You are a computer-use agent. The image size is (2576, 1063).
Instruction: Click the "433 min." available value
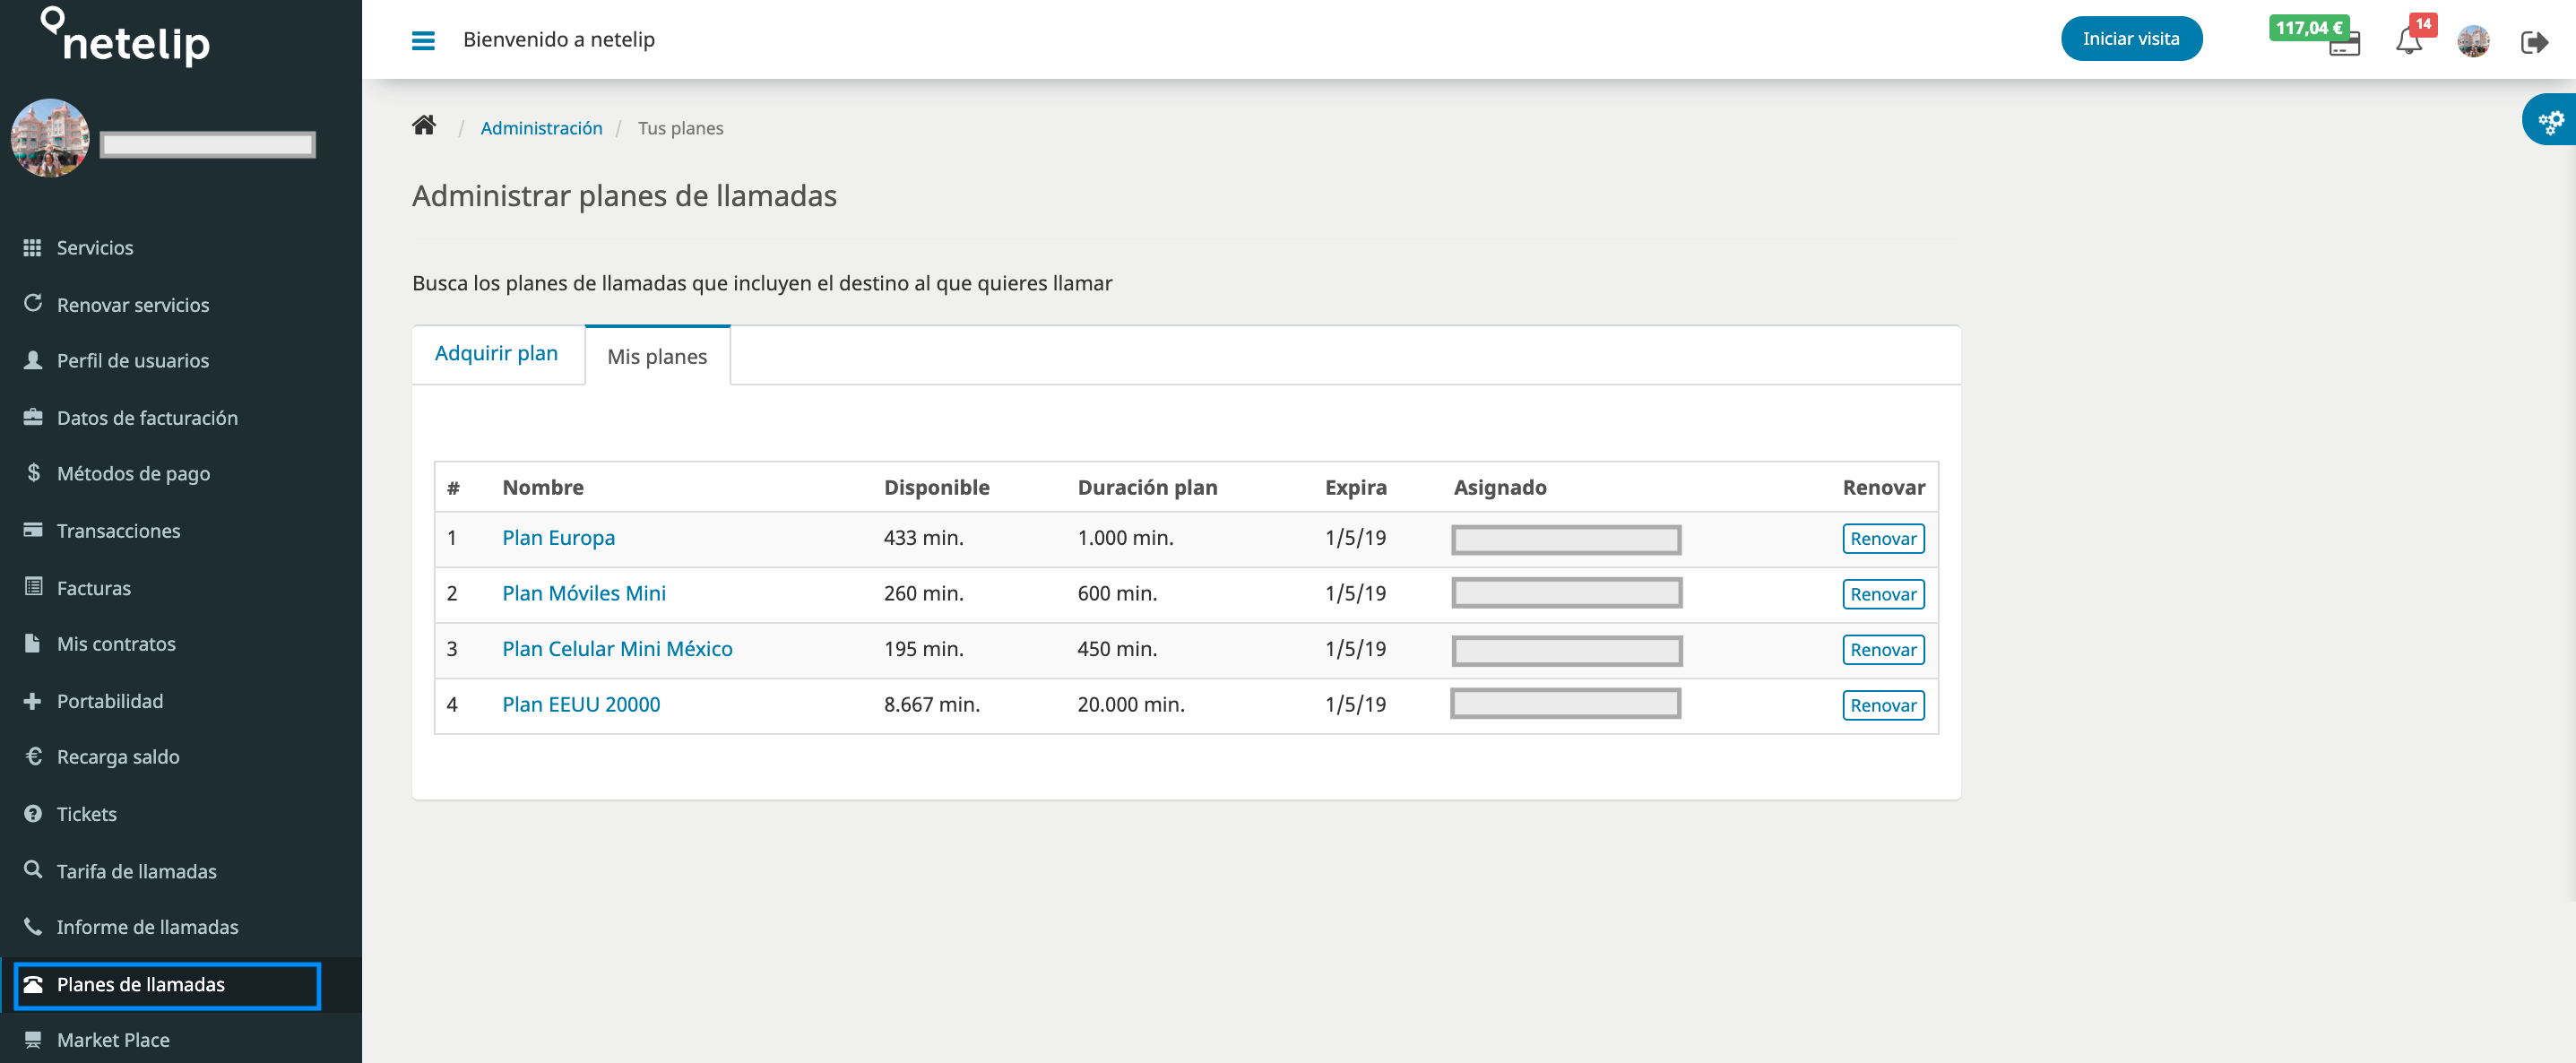923,537
